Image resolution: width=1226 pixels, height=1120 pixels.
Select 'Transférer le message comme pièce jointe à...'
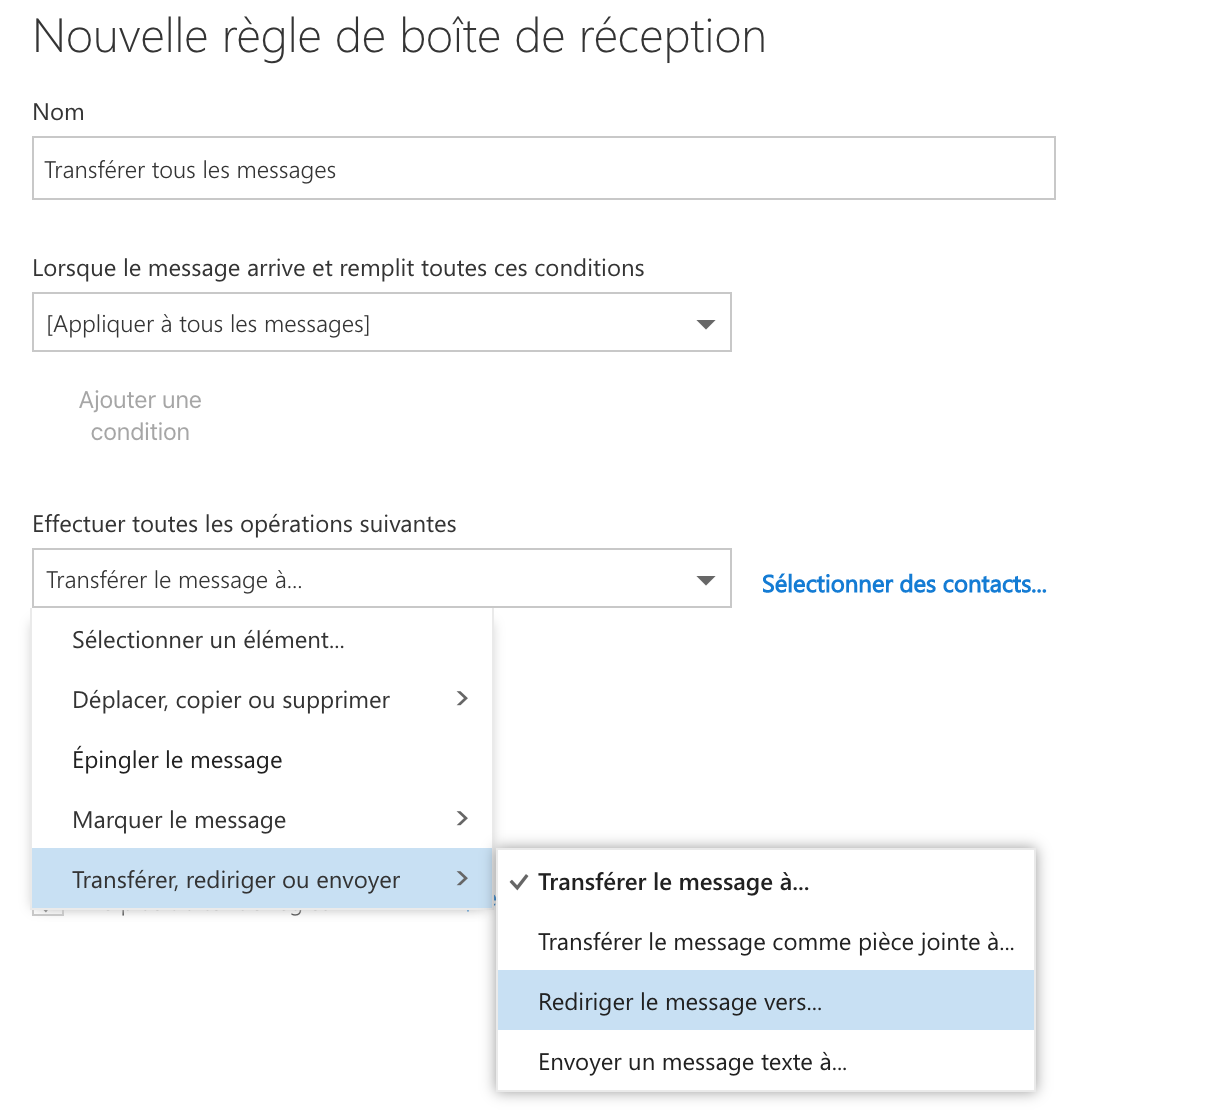tap(777, 941)
